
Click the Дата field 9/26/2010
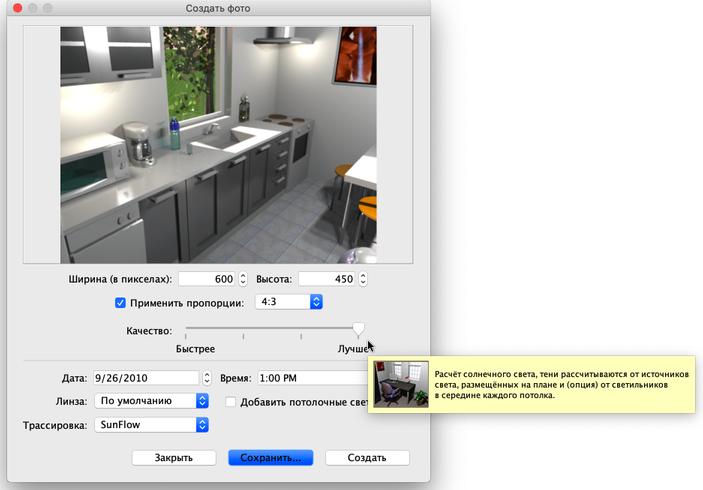click(146, 378)
